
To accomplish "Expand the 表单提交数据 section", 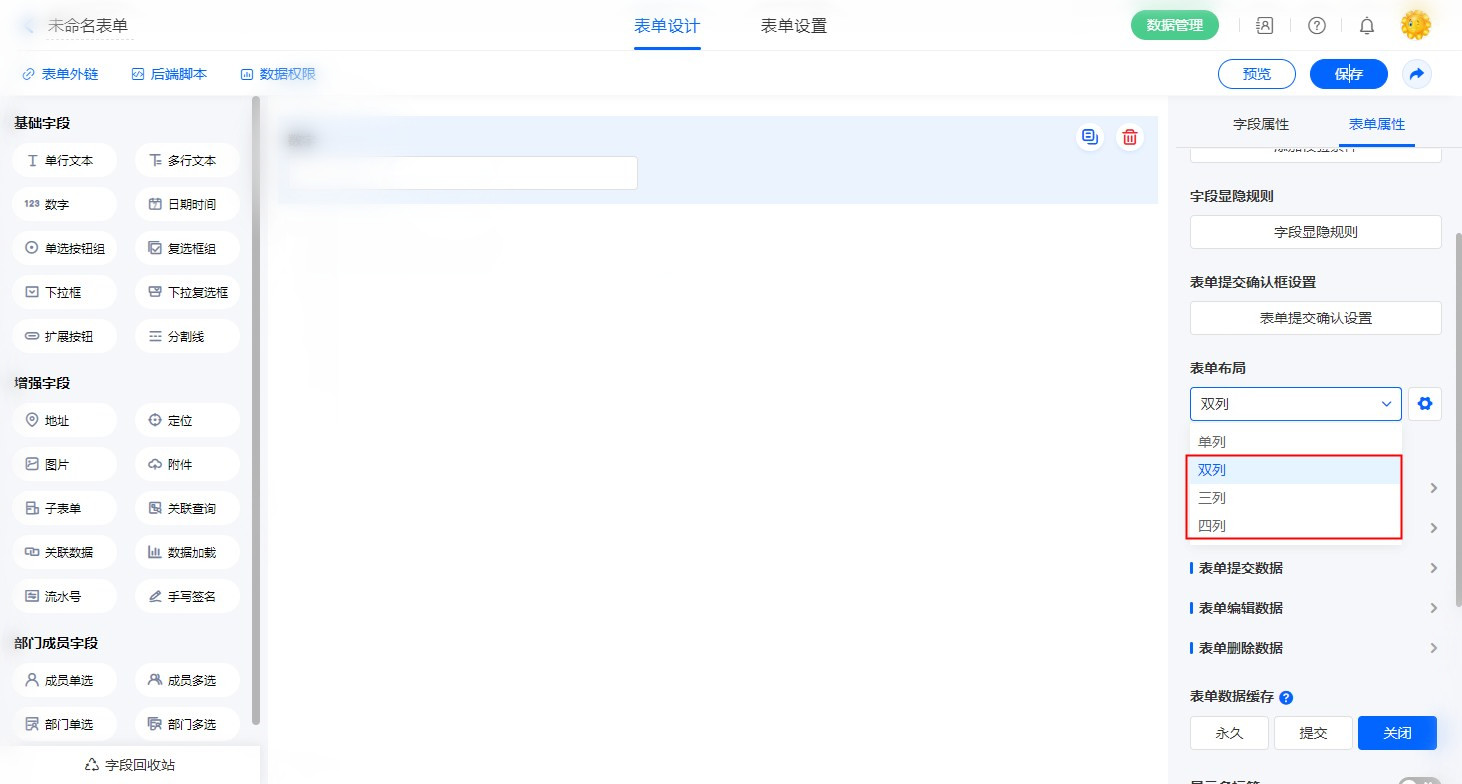I will pos(1315,568).
